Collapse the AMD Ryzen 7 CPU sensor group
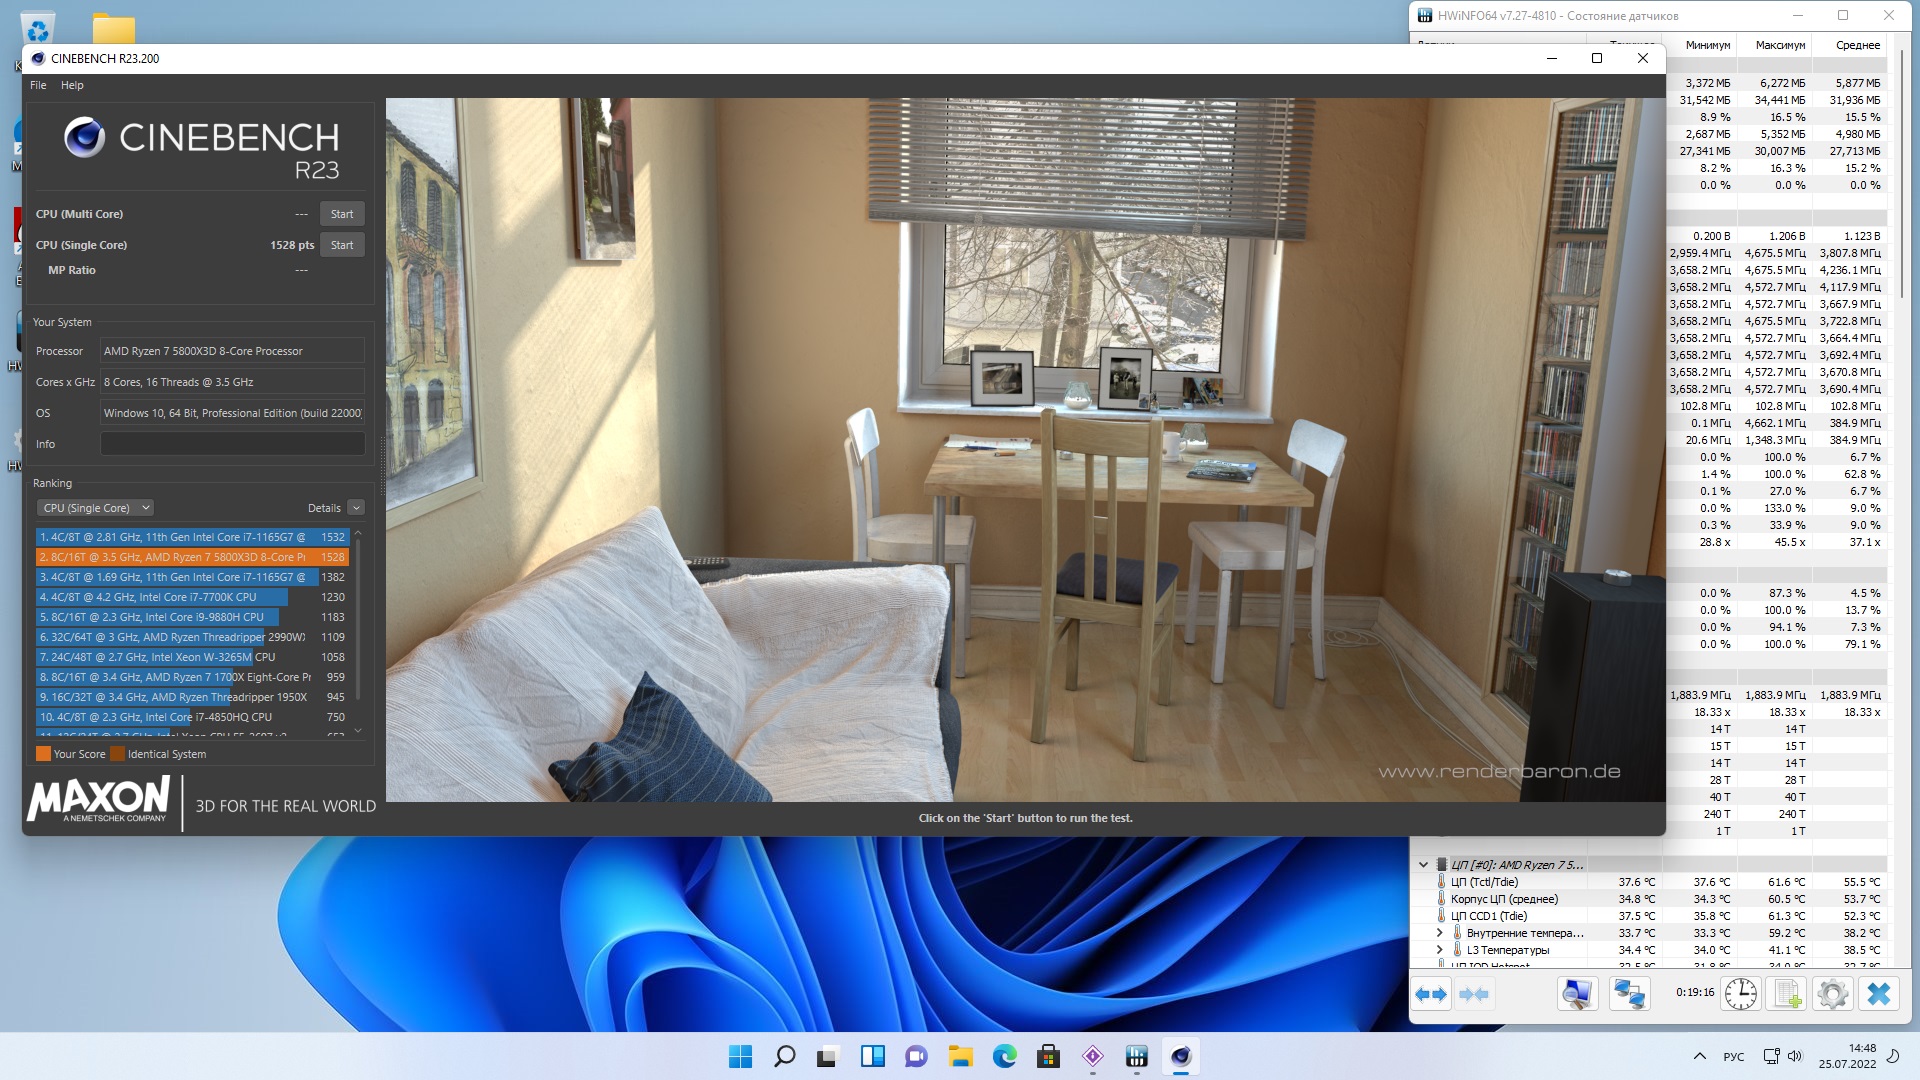 [x=1423, y=865]
